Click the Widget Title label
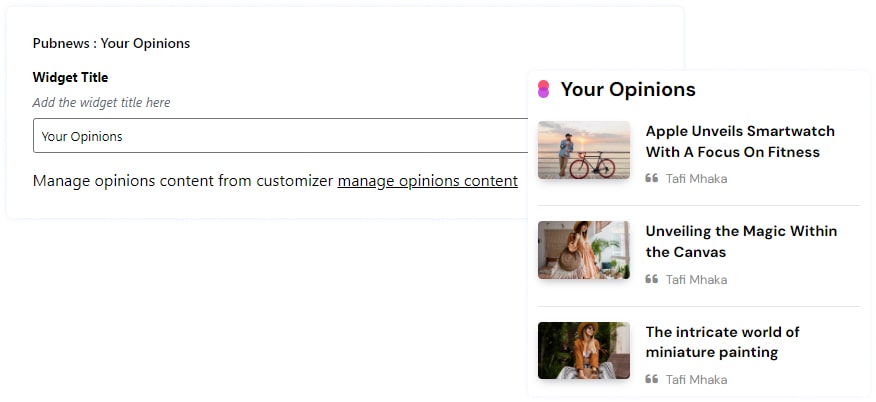 pyautogui.click(x=70, y=77)
